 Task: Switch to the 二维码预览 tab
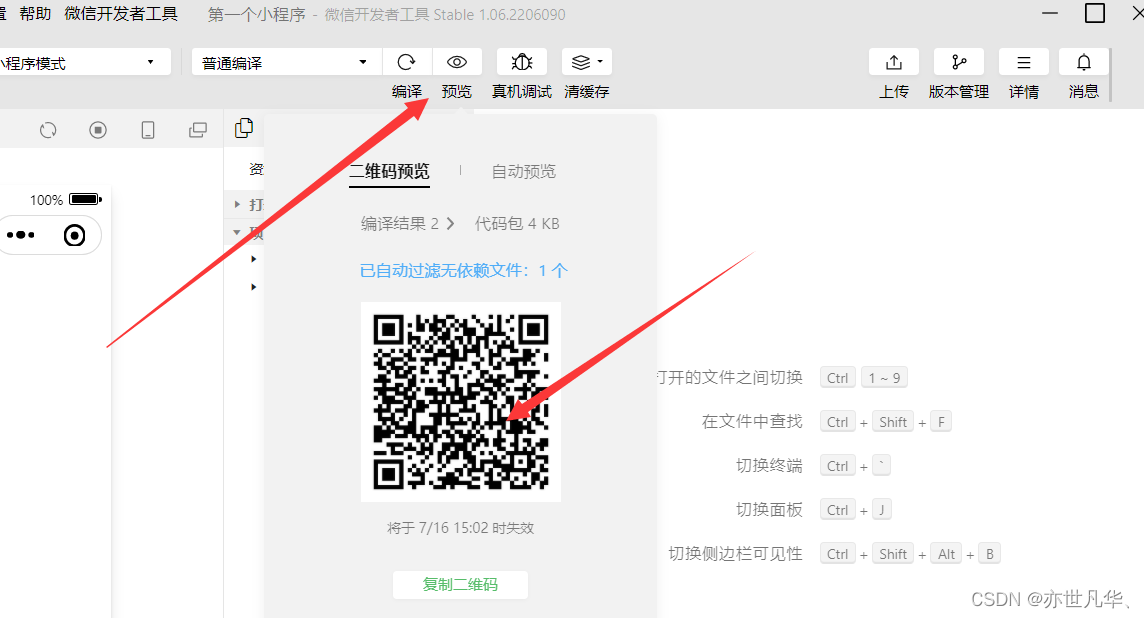coord(390,171)
